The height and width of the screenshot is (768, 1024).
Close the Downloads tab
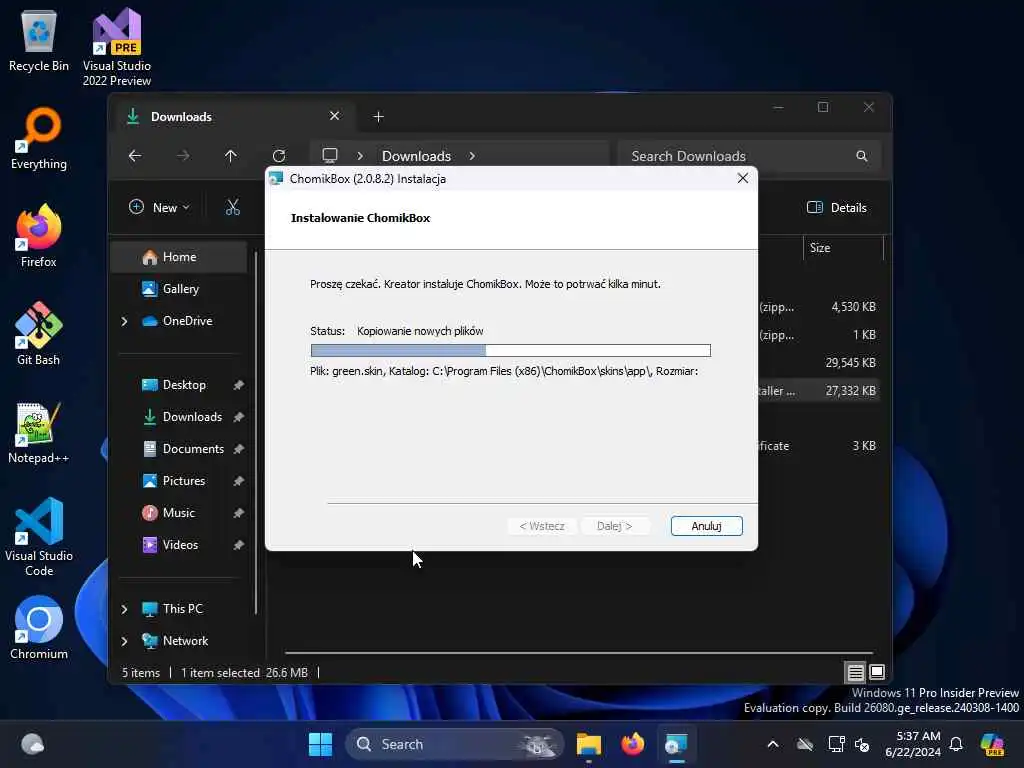coord(334,116)
